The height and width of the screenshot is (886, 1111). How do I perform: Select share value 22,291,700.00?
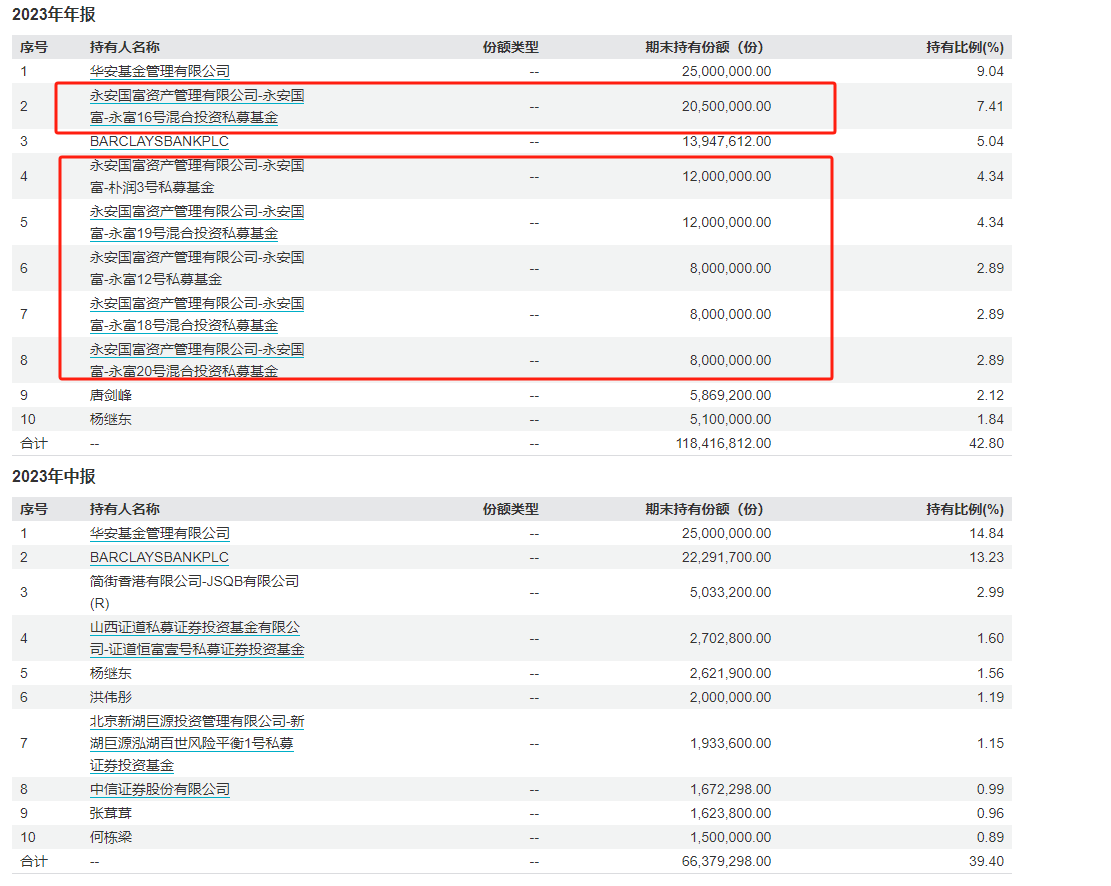click(726, 558)
